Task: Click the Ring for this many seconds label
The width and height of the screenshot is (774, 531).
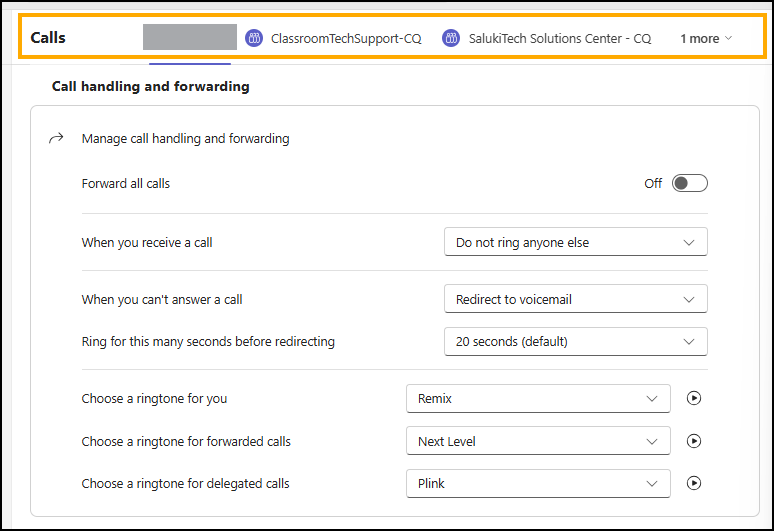Action: (x=208, y=341)
